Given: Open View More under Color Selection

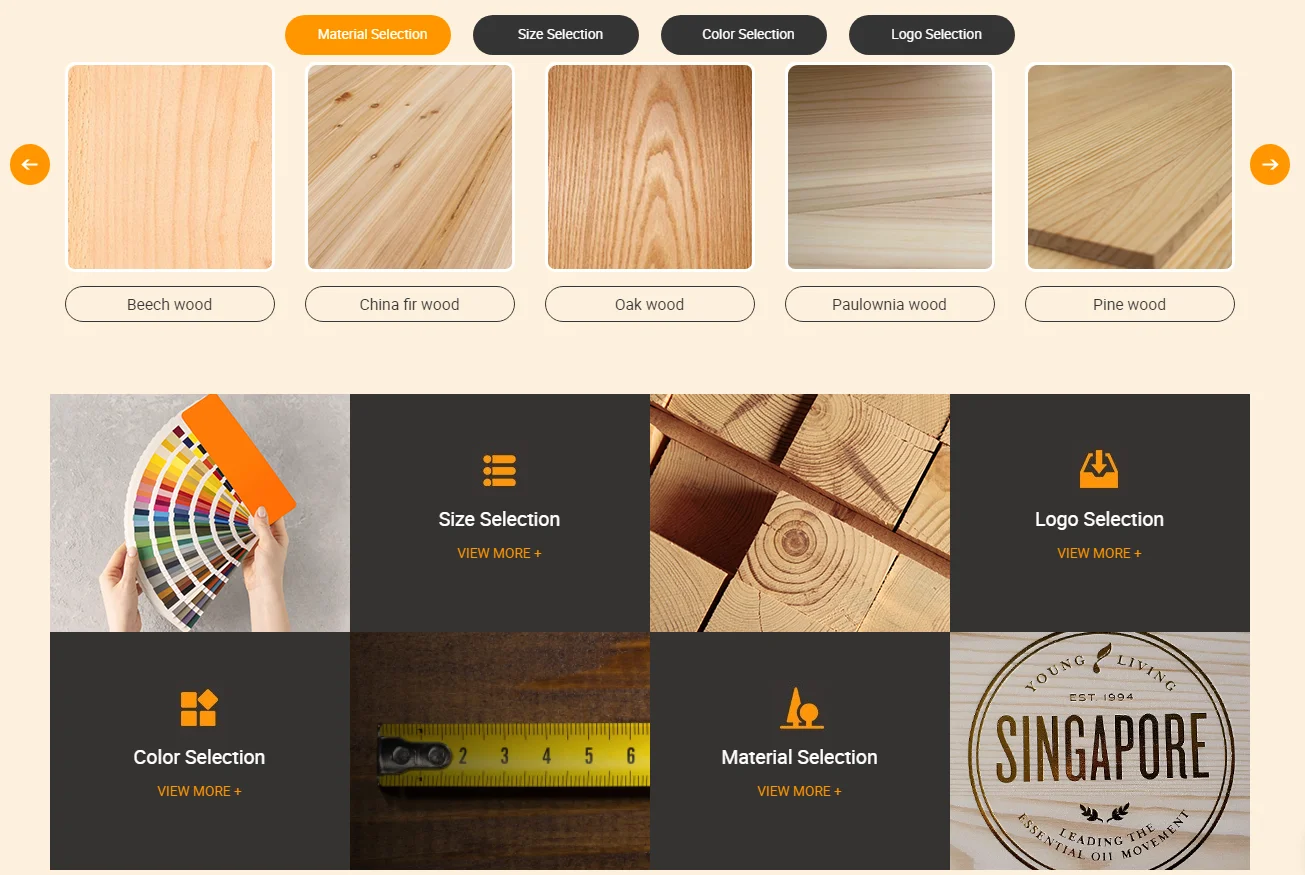Looking at the screenshot, I should pyautogui.click(x=199, y=791).
